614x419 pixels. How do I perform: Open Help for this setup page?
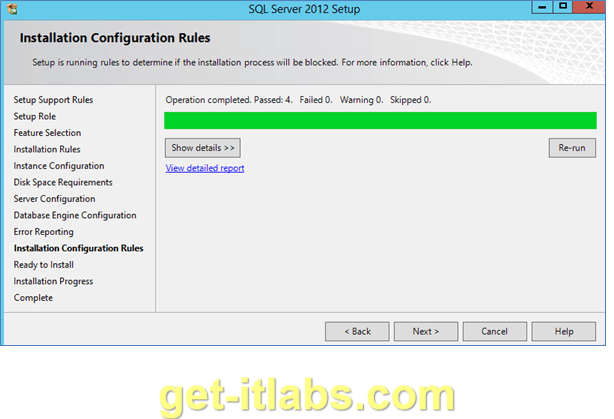pos(563,331)
